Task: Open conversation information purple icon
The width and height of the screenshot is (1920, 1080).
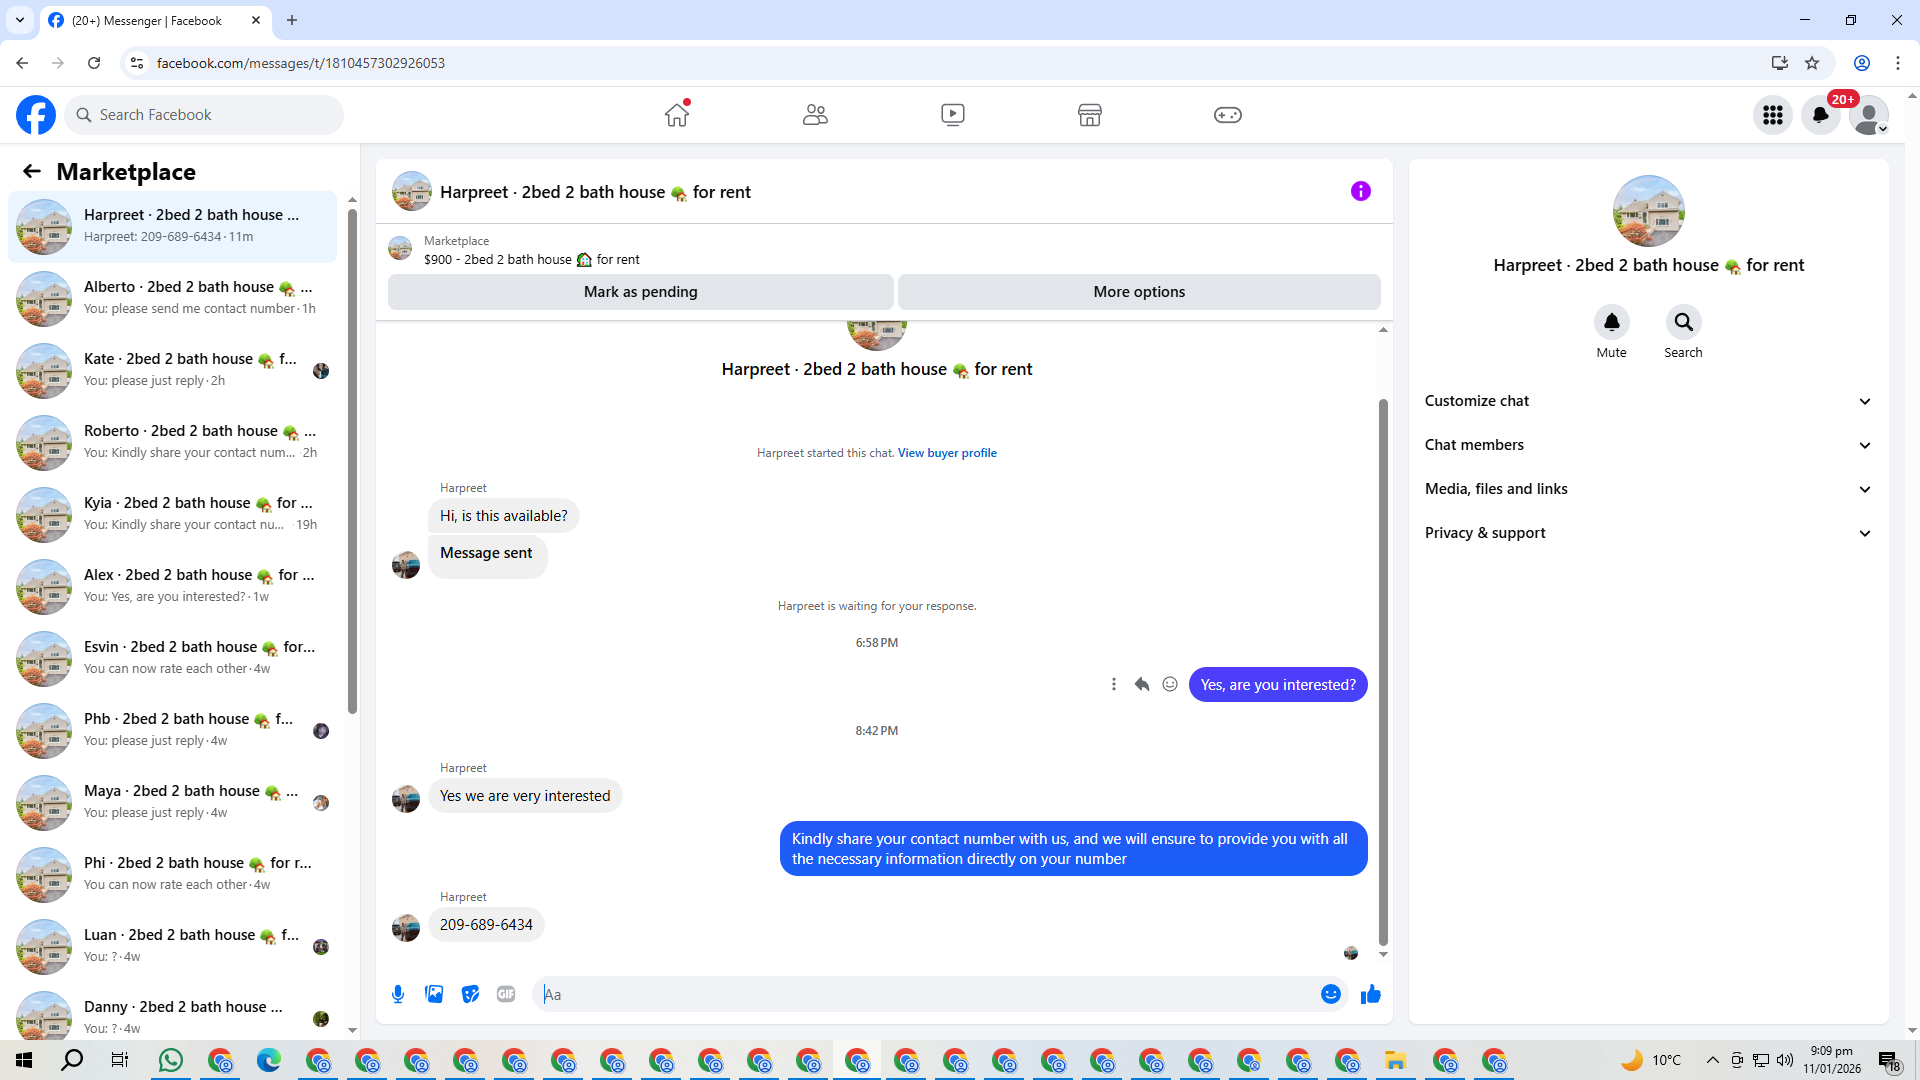Action: 1361,191
